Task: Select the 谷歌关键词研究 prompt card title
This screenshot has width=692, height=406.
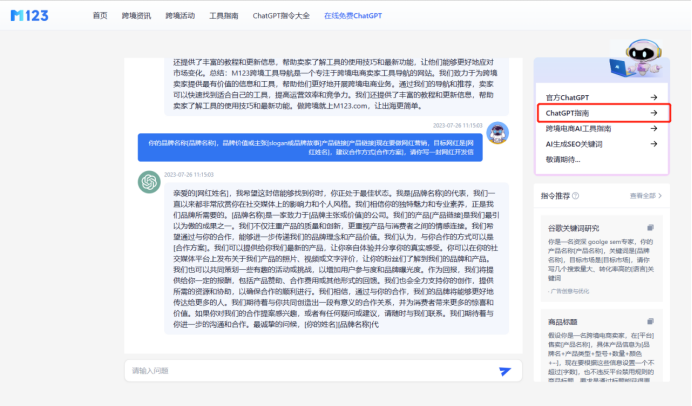Action: [x=573, y=228]
